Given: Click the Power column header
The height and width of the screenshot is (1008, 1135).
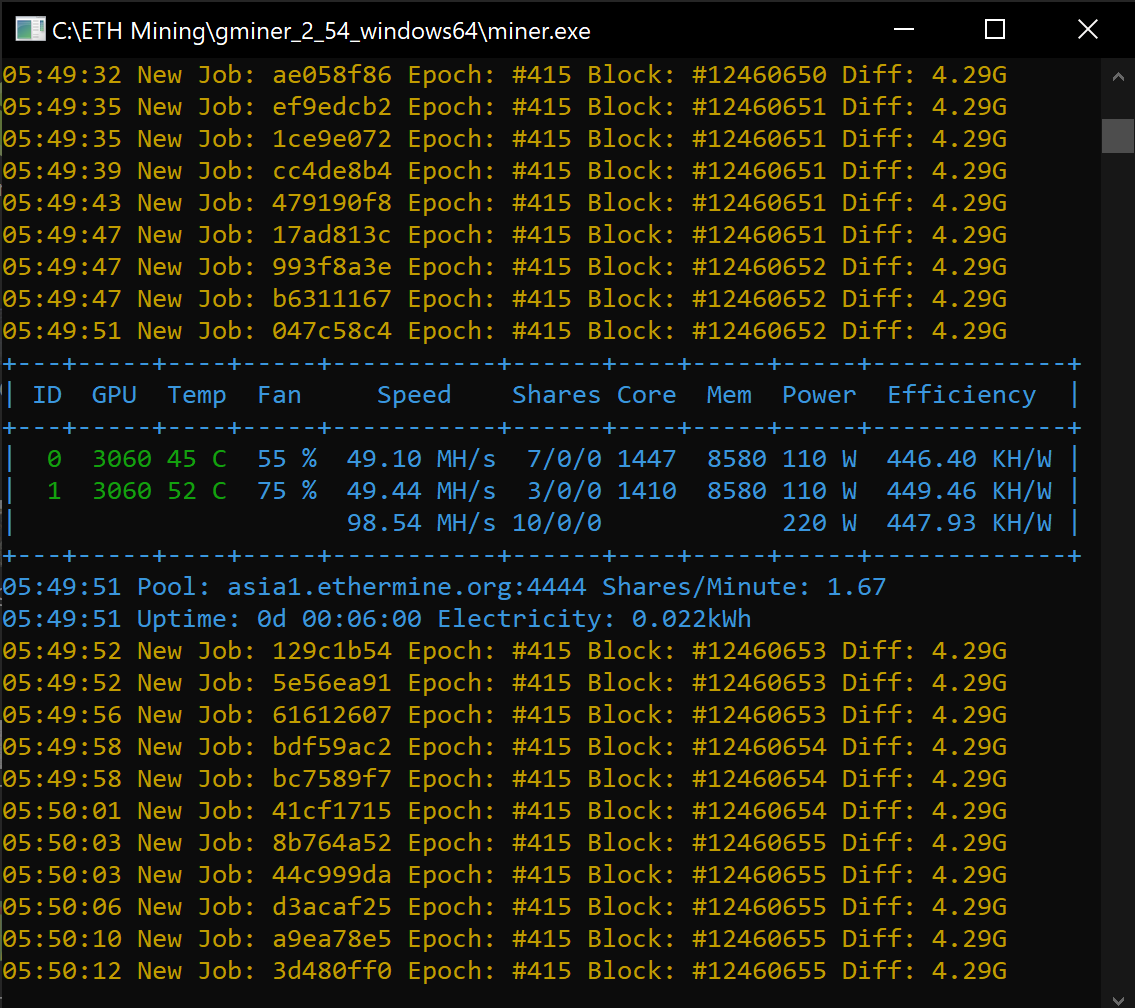Looking at the screenshot, I should 819,395.
